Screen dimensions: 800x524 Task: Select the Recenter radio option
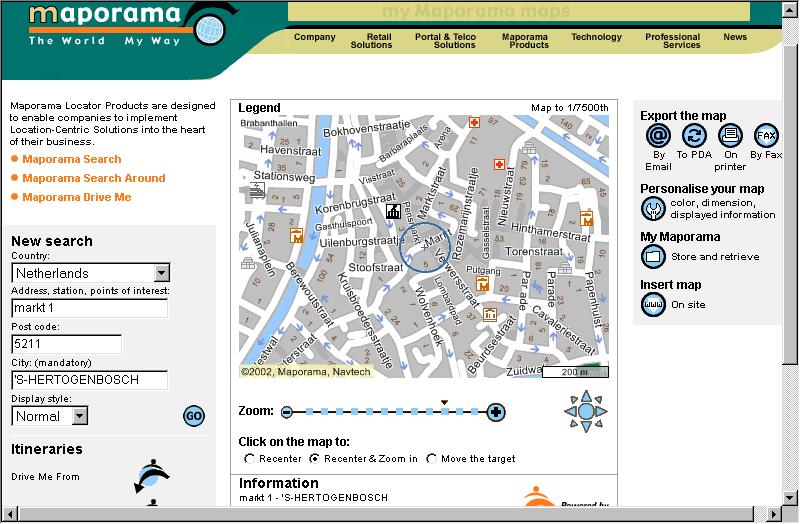pos(249,459)
